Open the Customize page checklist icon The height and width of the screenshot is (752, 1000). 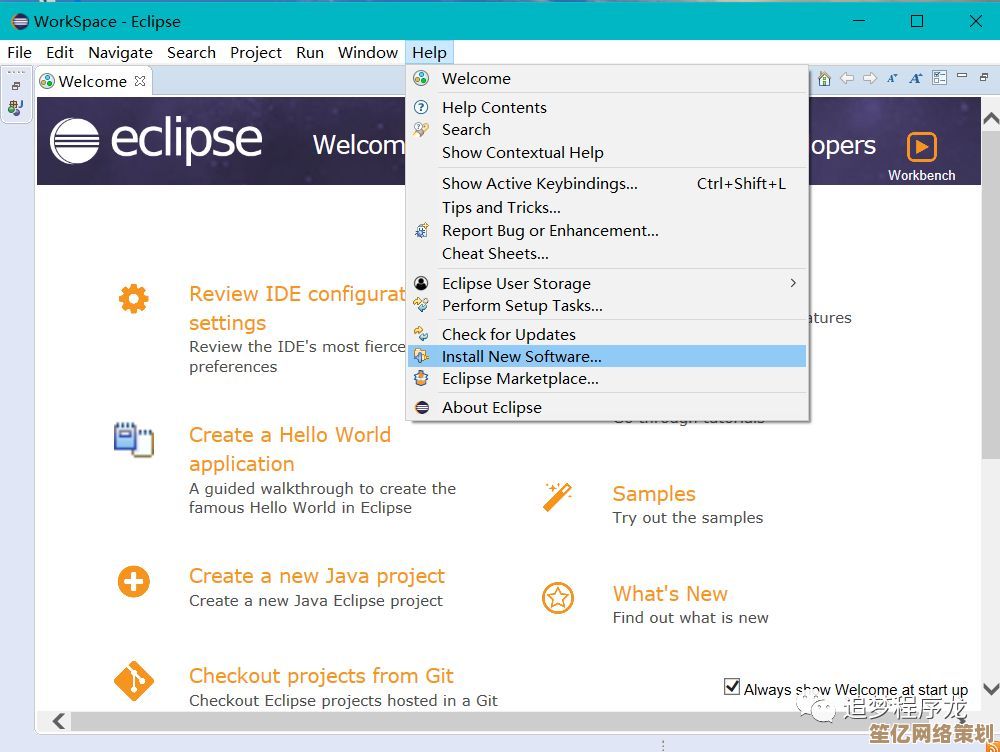click(939, 78)
